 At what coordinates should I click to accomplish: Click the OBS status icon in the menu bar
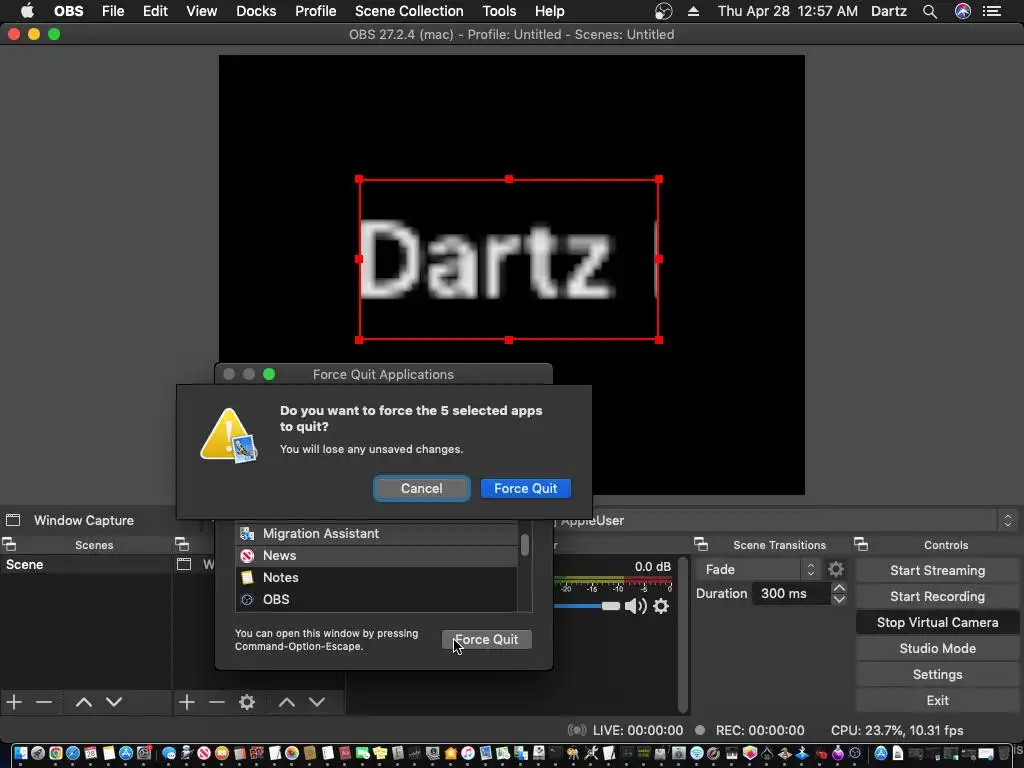point(664,11)
